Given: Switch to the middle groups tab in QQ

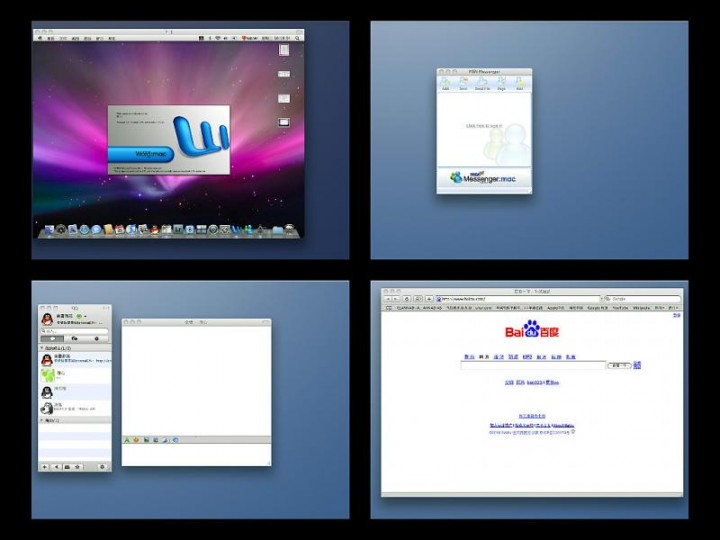Looking at the screenshot, I should pyautogui.click(x=74, y=339).
